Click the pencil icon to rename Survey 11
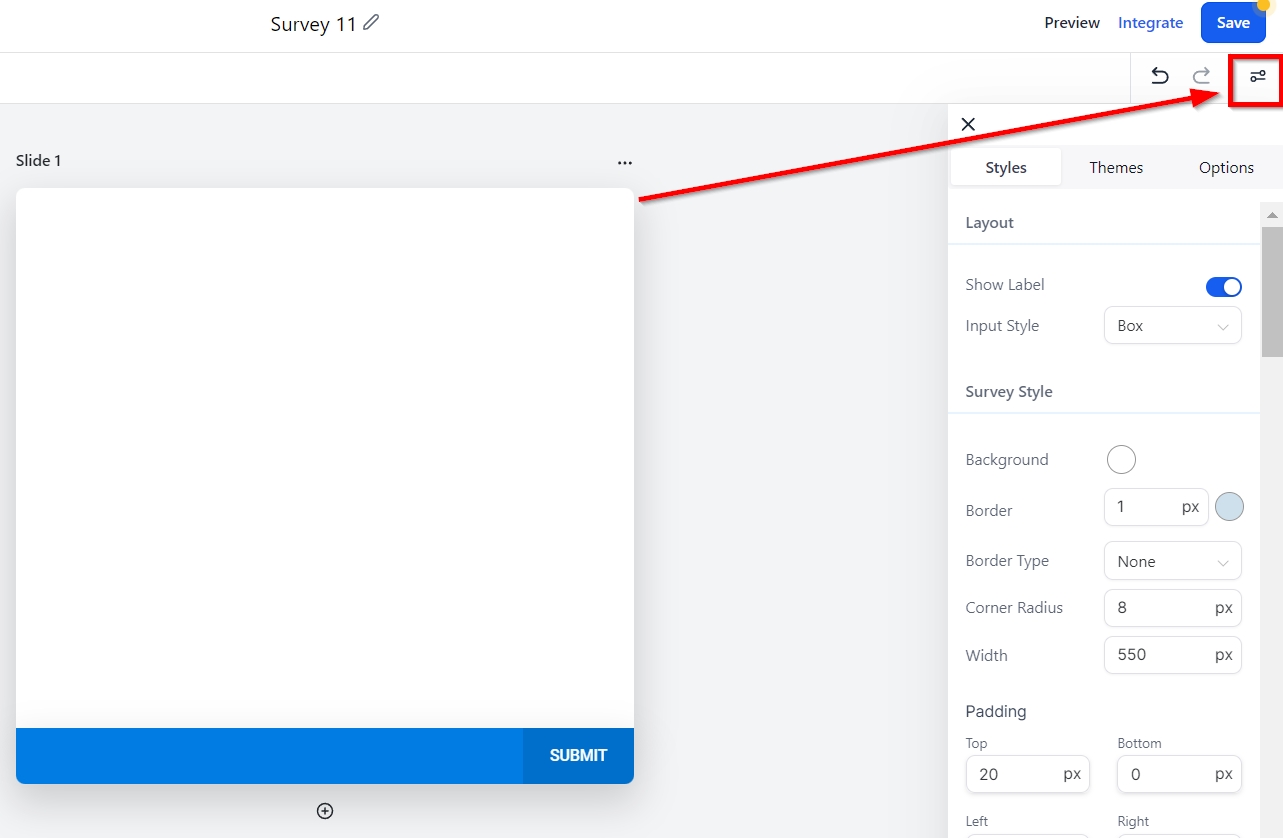 click(372, 23)
